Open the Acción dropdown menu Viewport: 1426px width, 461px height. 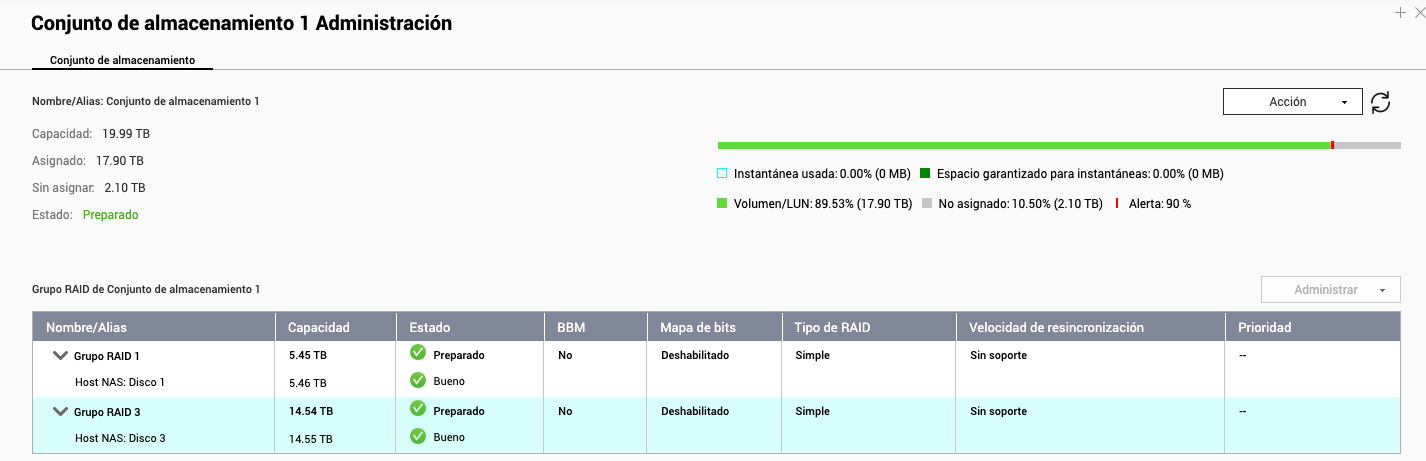[1292, 102]
